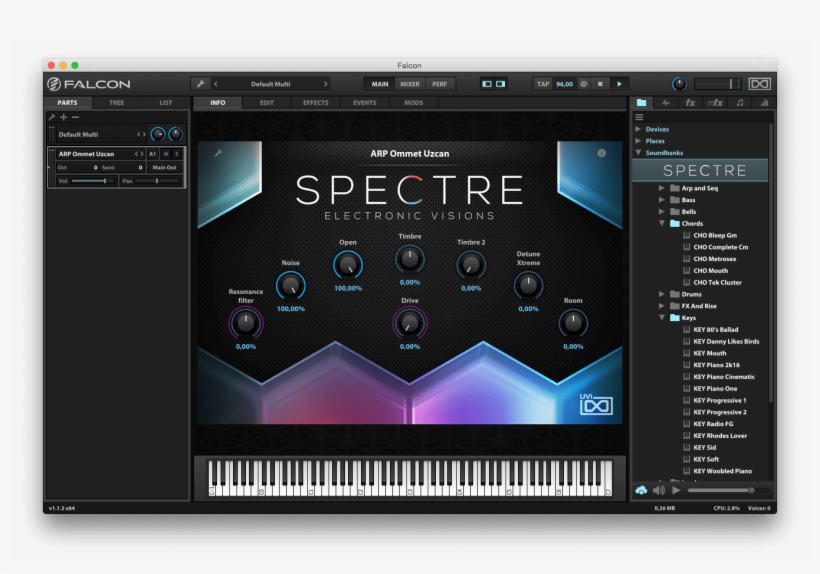This screenshot has width=820, height=574.
Task: Click the part Vol slider
Action: point(93,181)
